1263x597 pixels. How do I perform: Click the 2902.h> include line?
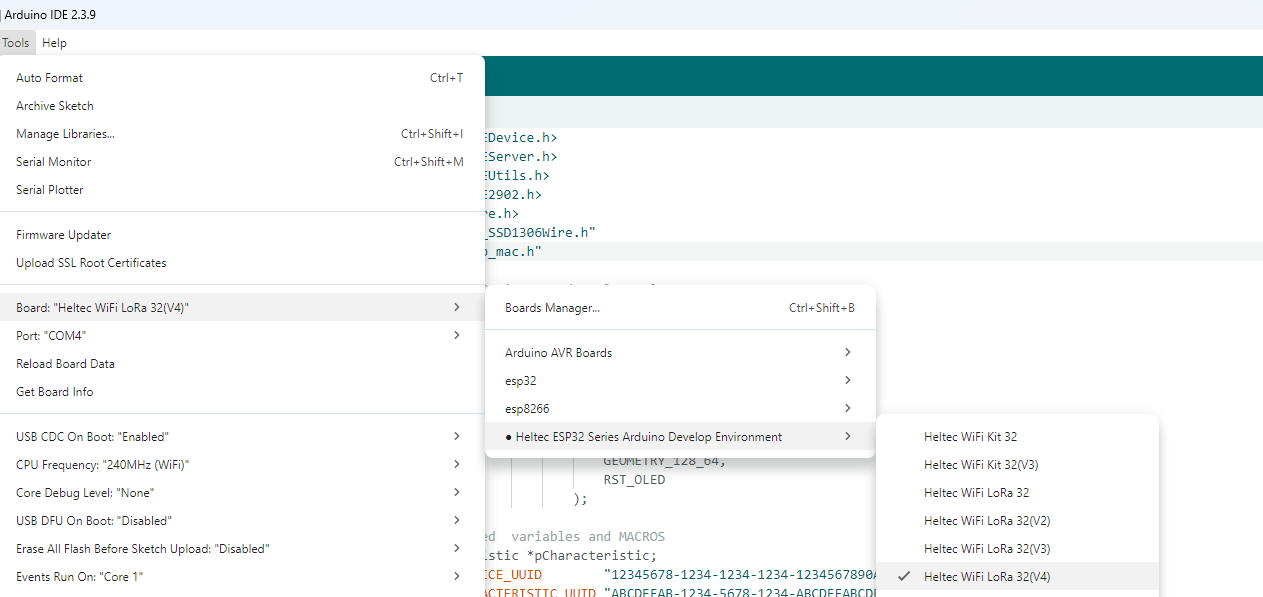(513, 195)
